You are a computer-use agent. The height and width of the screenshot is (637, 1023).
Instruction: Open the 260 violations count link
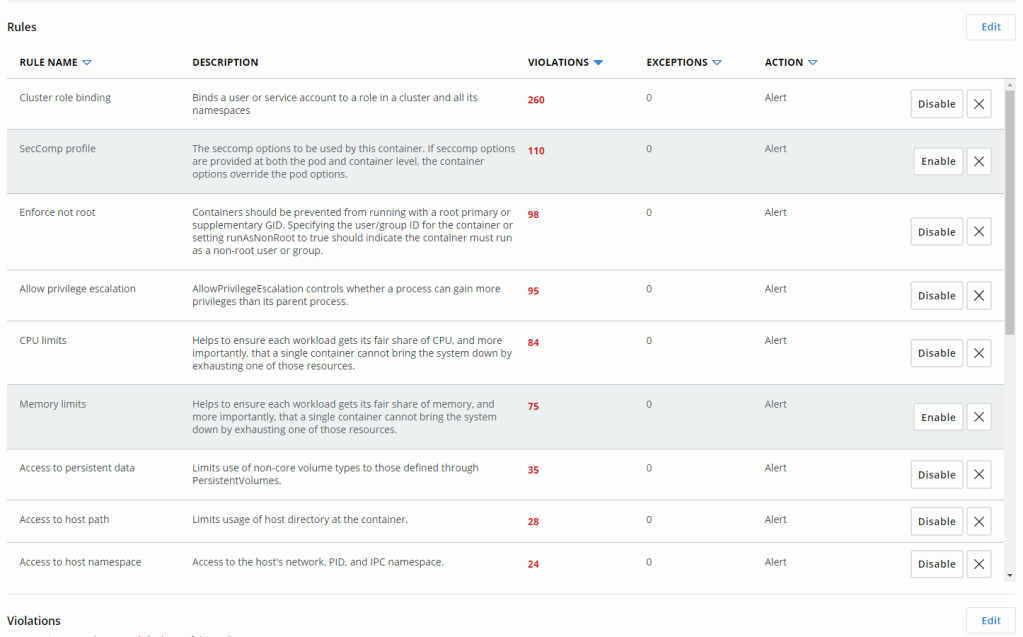click(x=536, y=100)
